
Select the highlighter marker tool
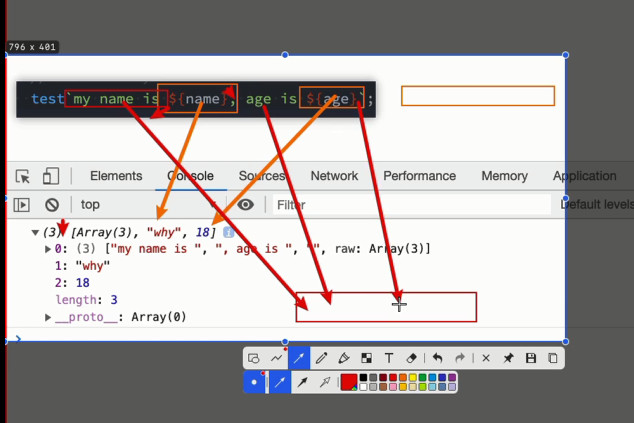coord(344,358)
